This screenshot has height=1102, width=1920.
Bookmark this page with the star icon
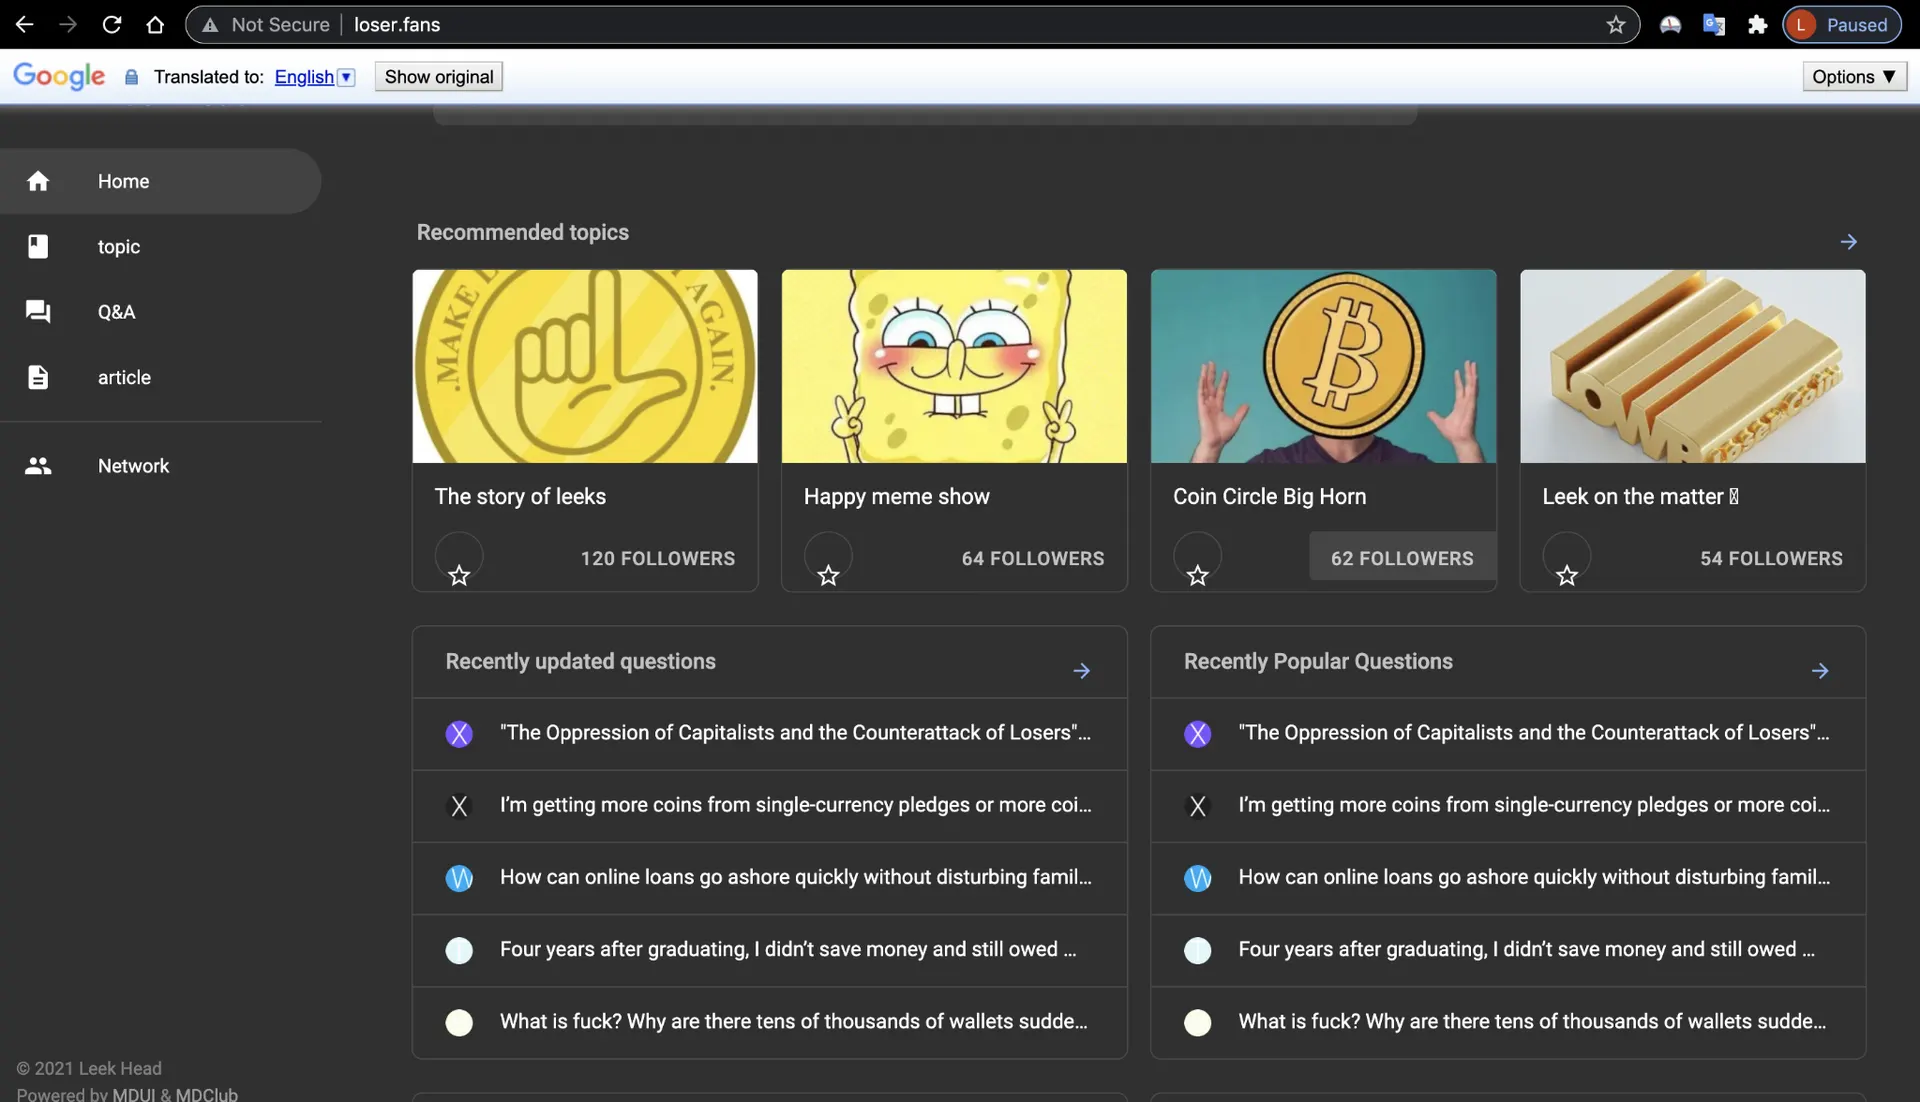1616,24
